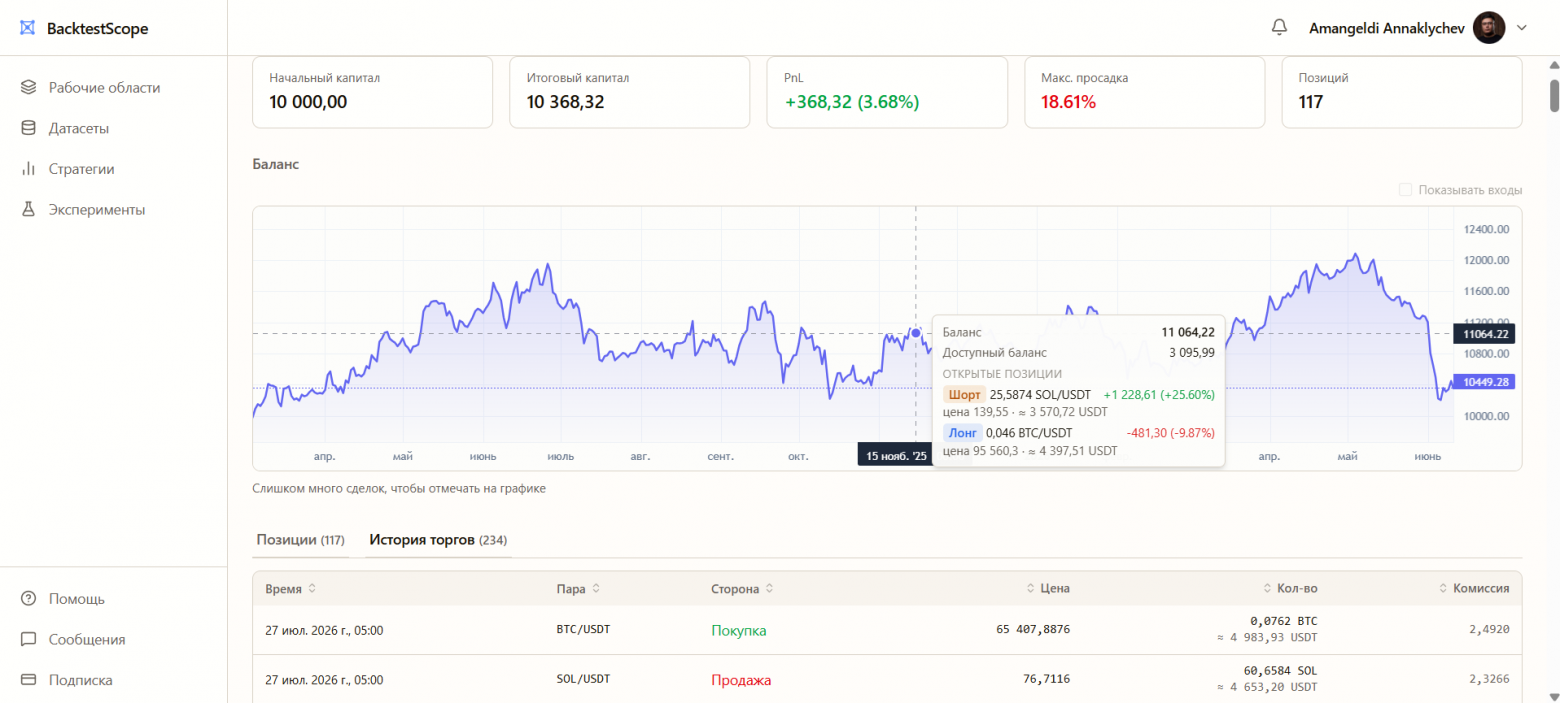This screenshot has height=703, width=1560.
Task: Sort table by Сторона column
Action: click(x=742, y=588)
